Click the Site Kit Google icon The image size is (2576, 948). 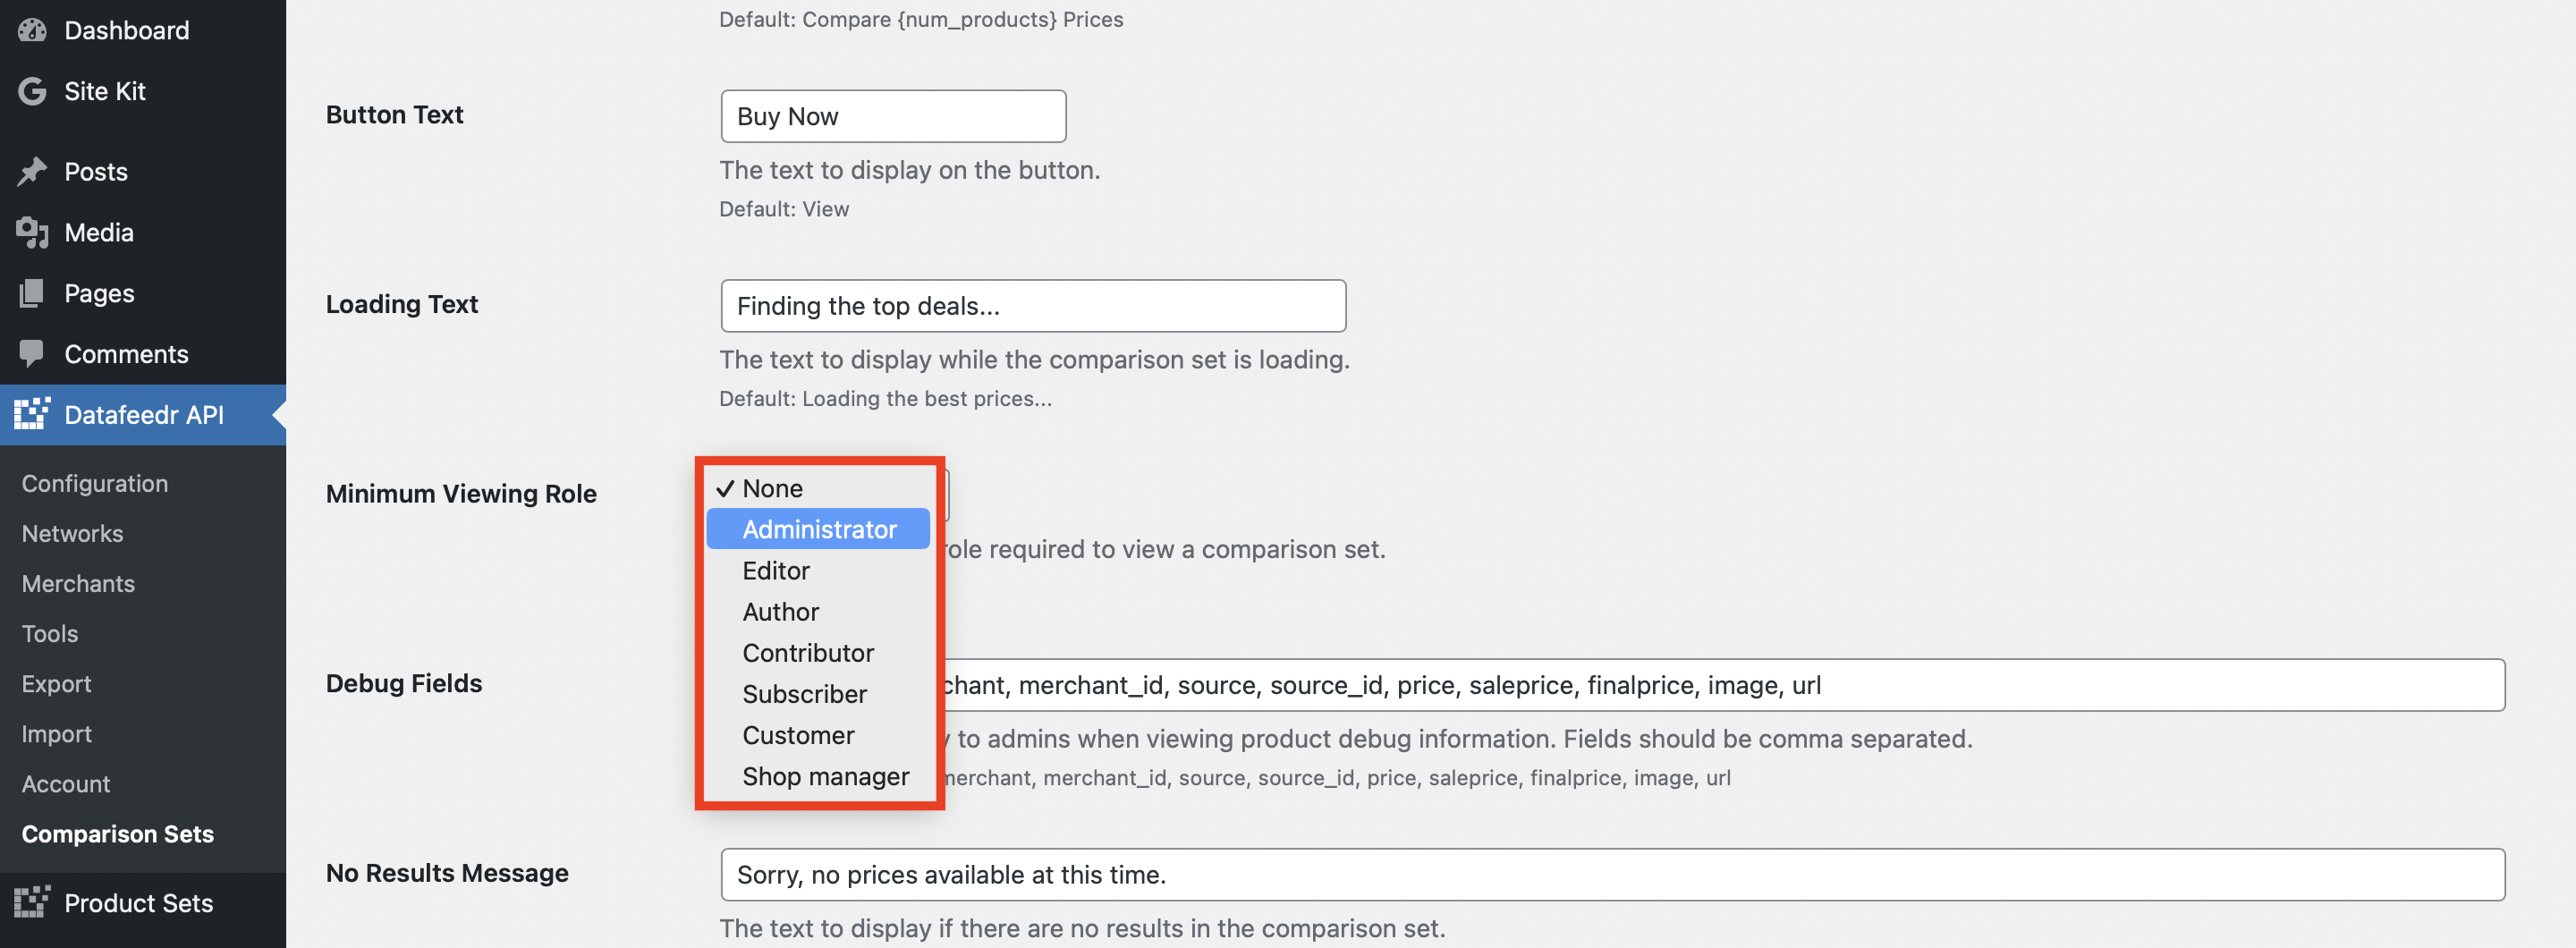tap(32, 91)
